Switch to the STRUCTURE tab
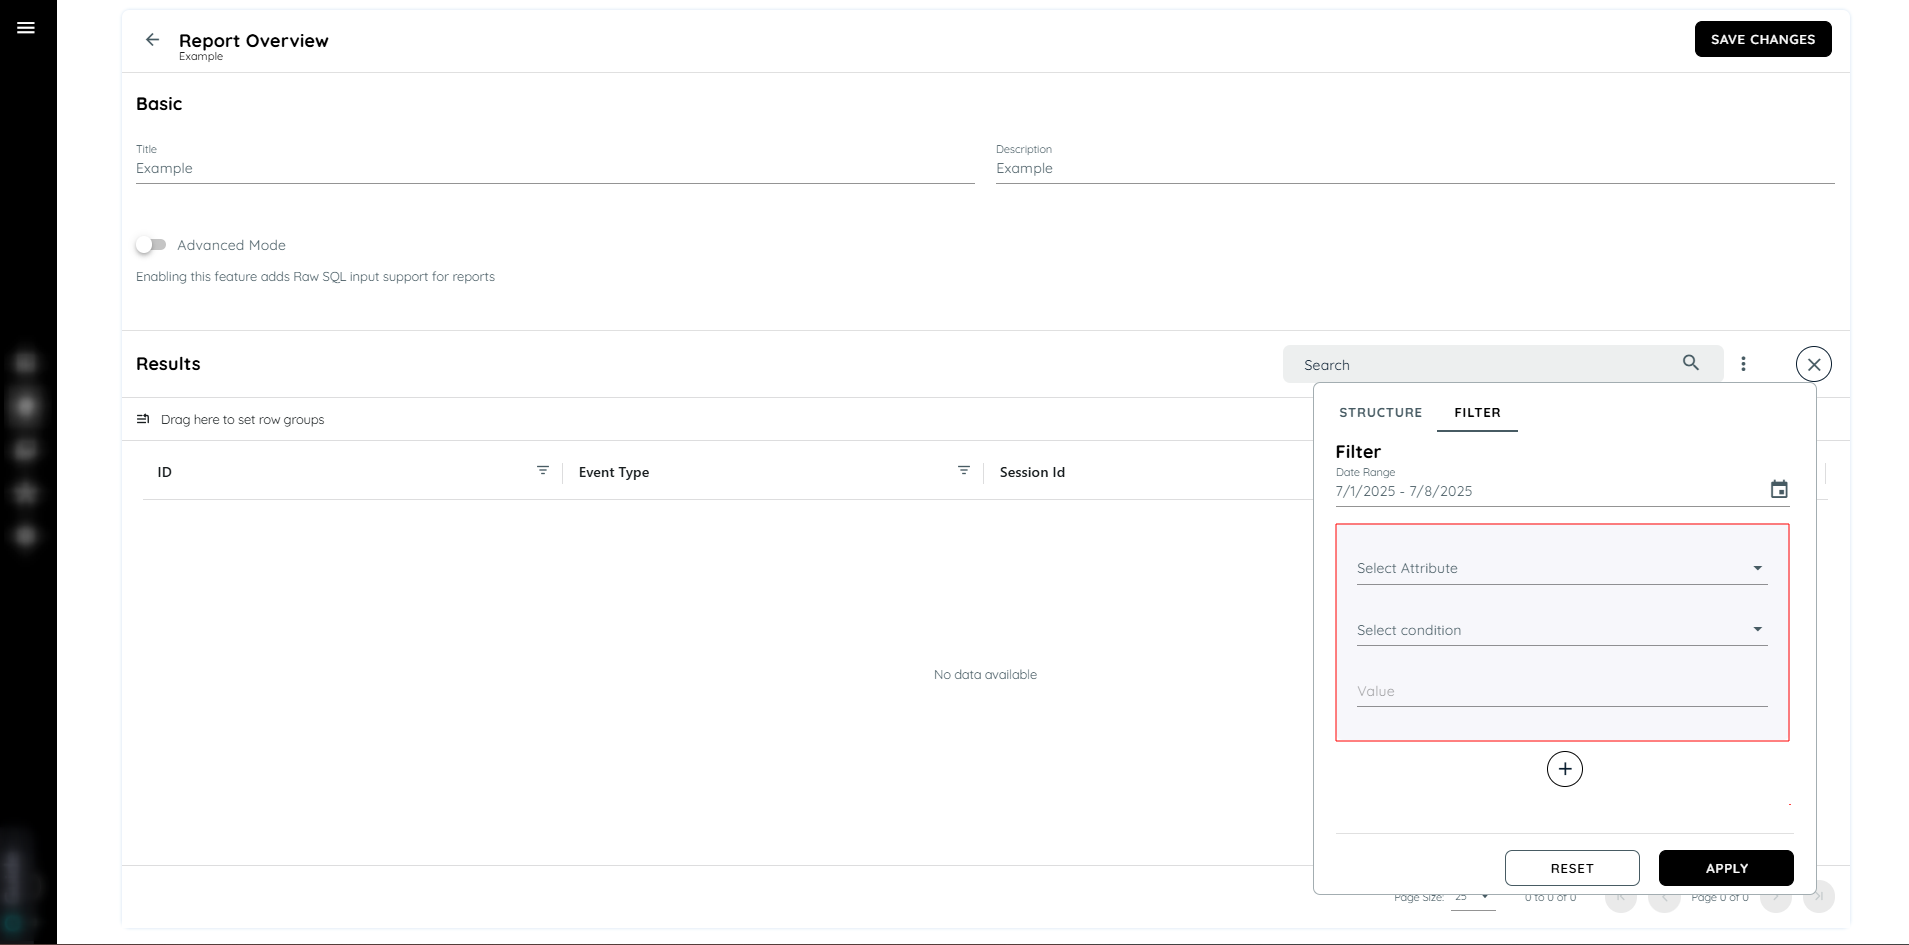Image resolution: width=1909 pixels, height=945 pixels. coord(1380,412)
